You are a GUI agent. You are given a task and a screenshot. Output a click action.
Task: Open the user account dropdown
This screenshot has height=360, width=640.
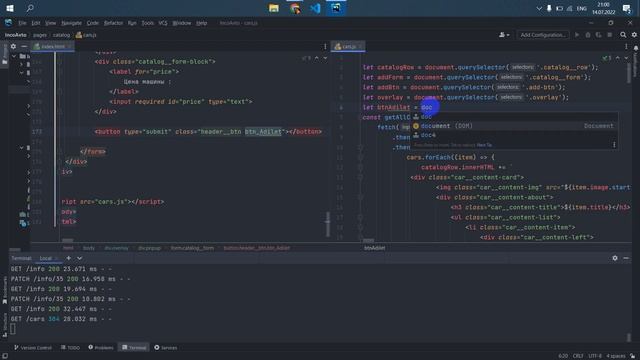click(504, 35)
